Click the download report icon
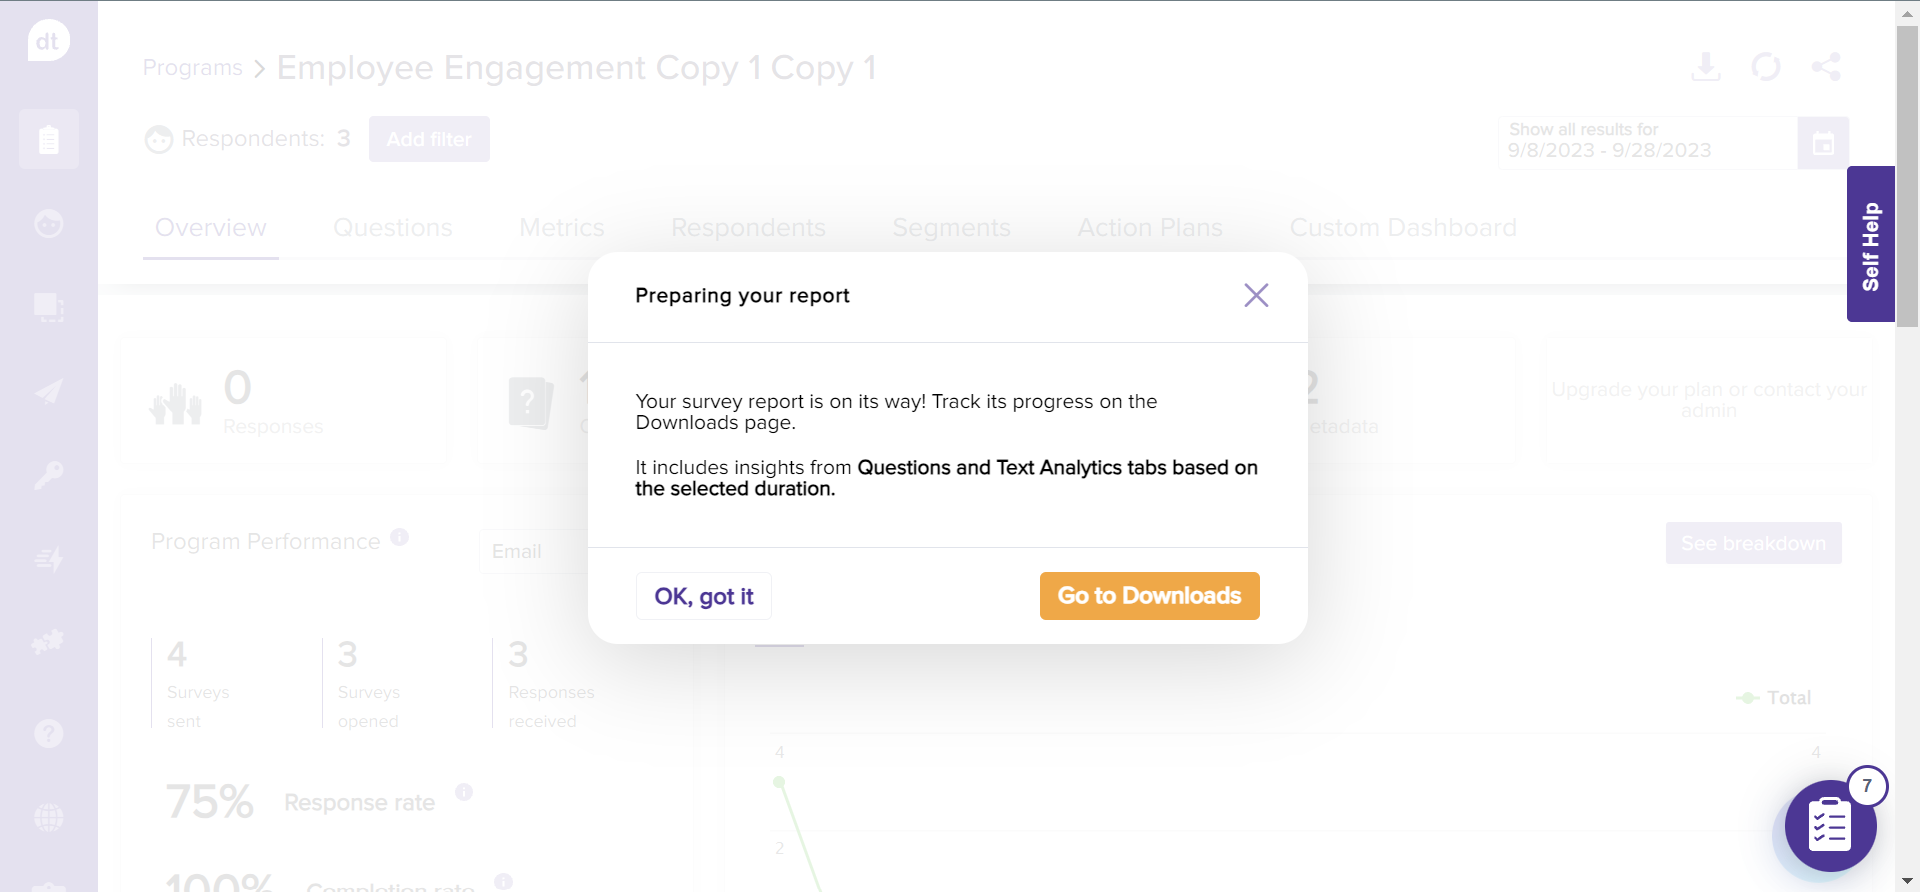Screen dimensions: 1920x892 click(1706, 67)
